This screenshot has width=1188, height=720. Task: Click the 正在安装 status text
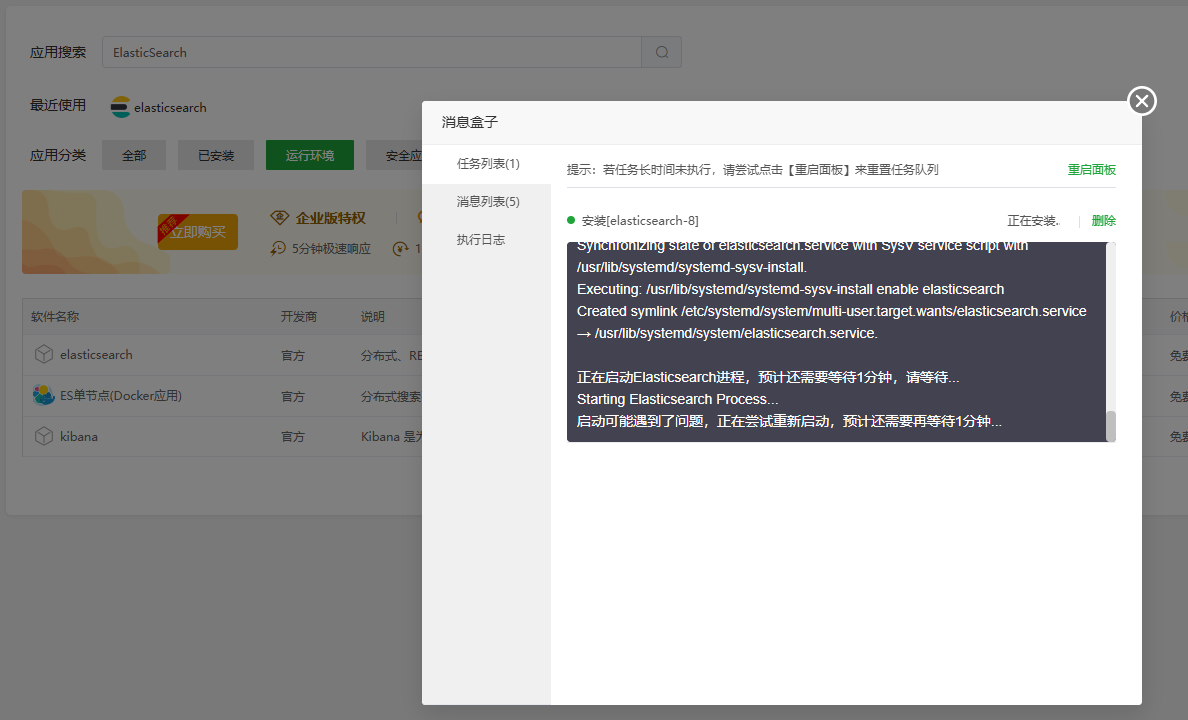click(x=1033, y=221)
